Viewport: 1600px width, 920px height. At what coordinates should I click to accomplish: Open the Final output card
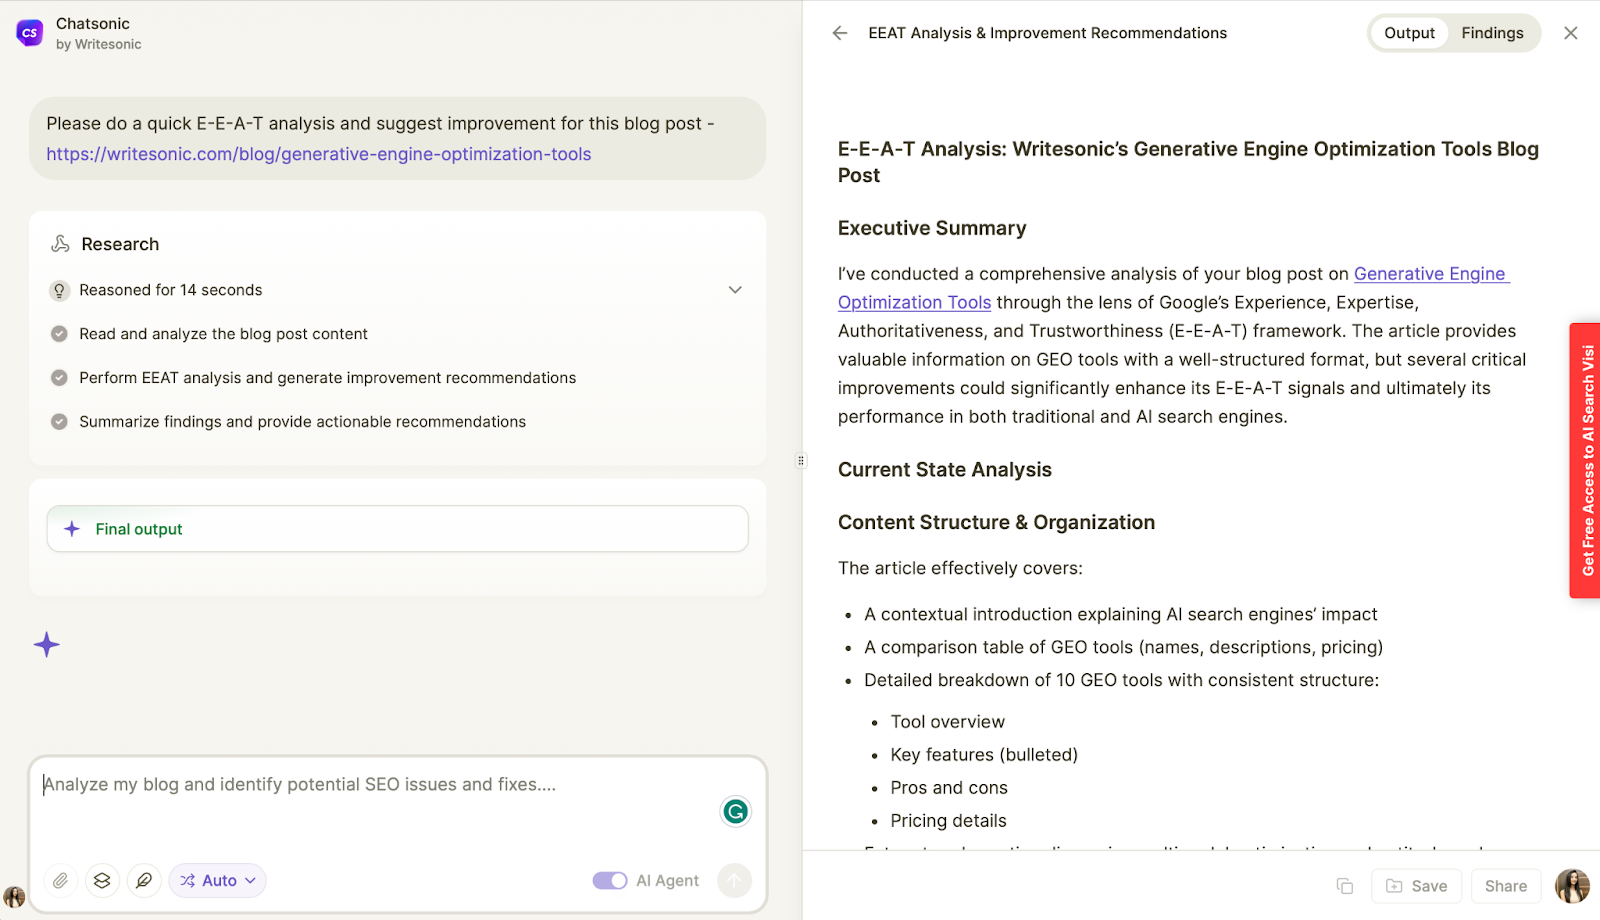(398, 529)
